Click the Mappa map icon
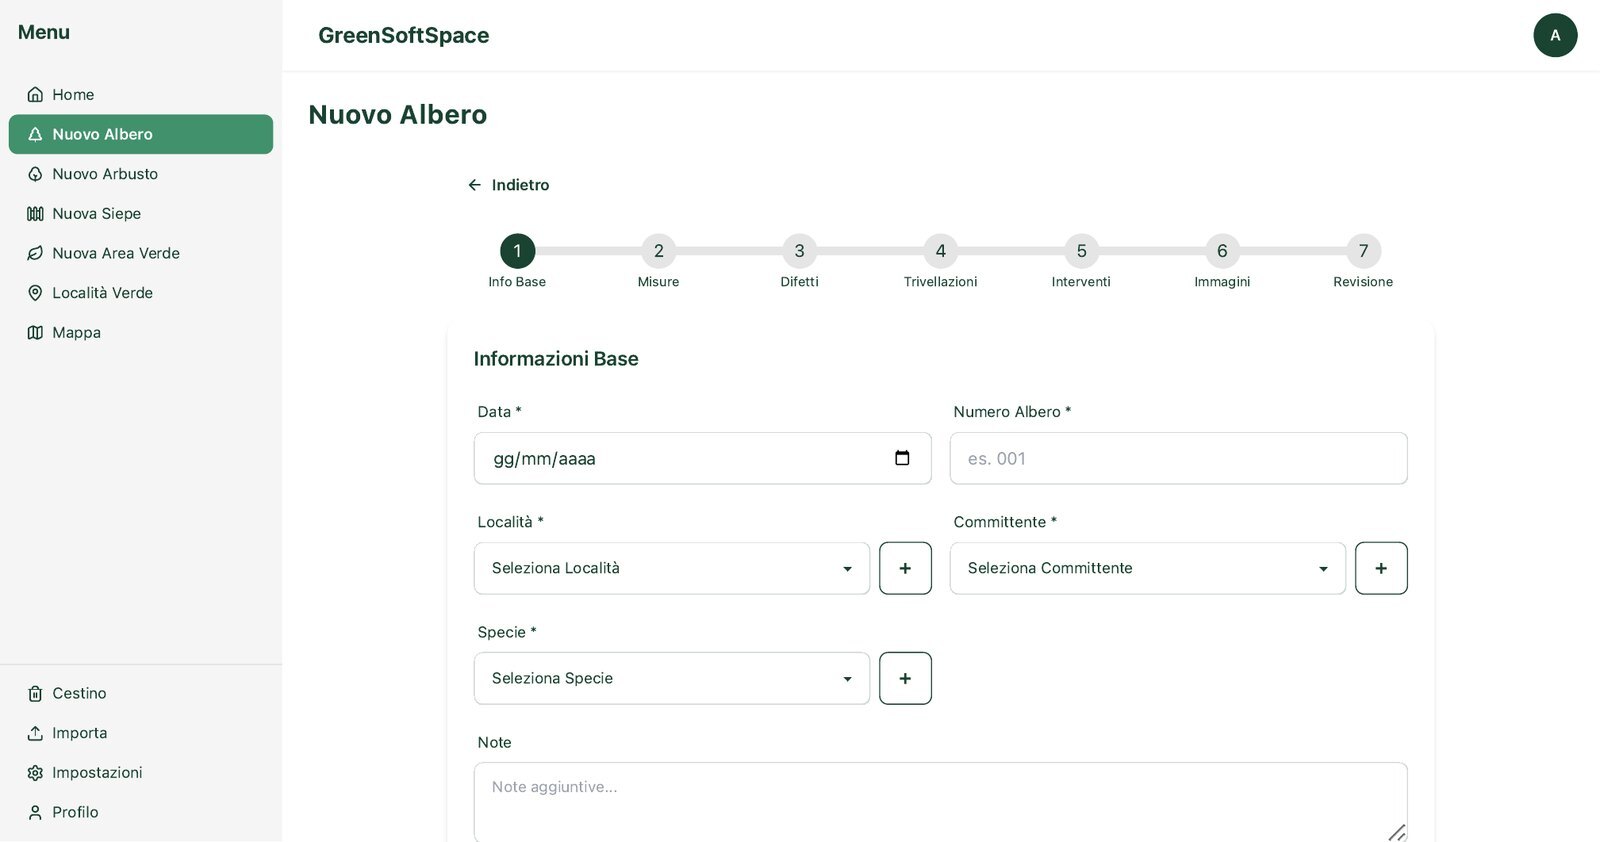Image resolution: width=1600 pixels, height=842 pixels. click(35, 333)
